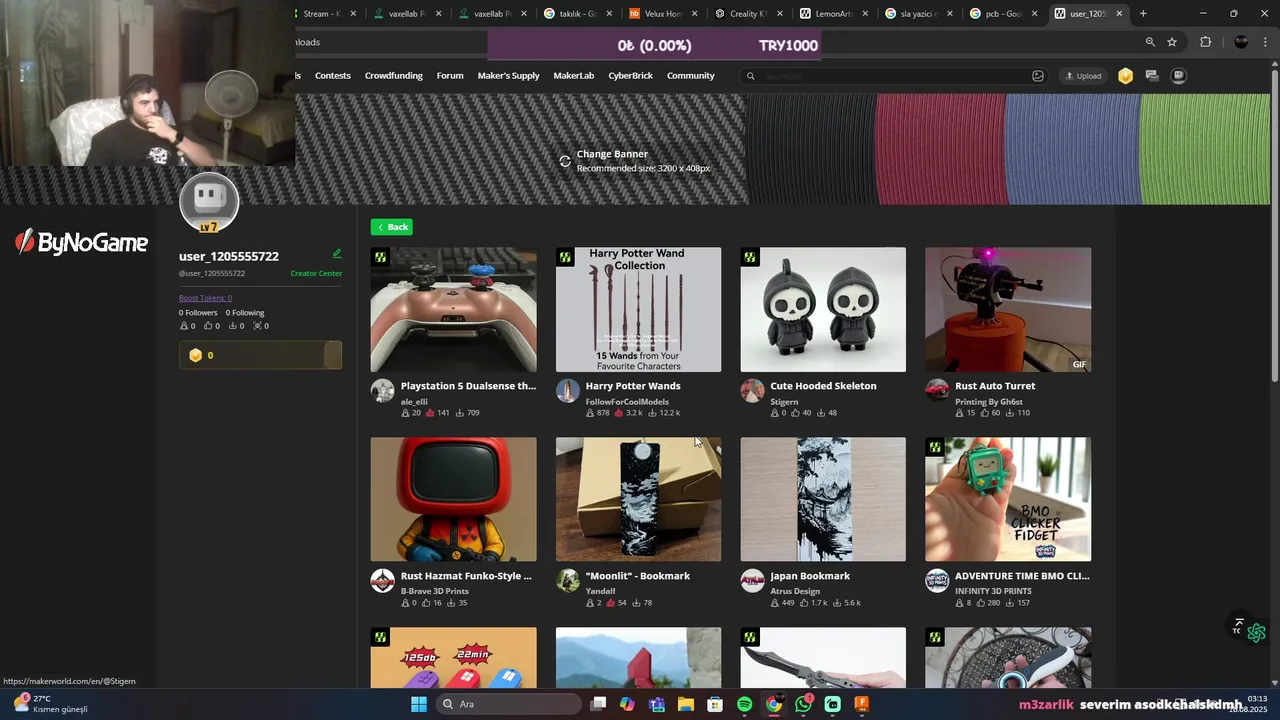This screenshot has height=720, width=1280.
Task: Click the site search input field
Action: point(895,76)
